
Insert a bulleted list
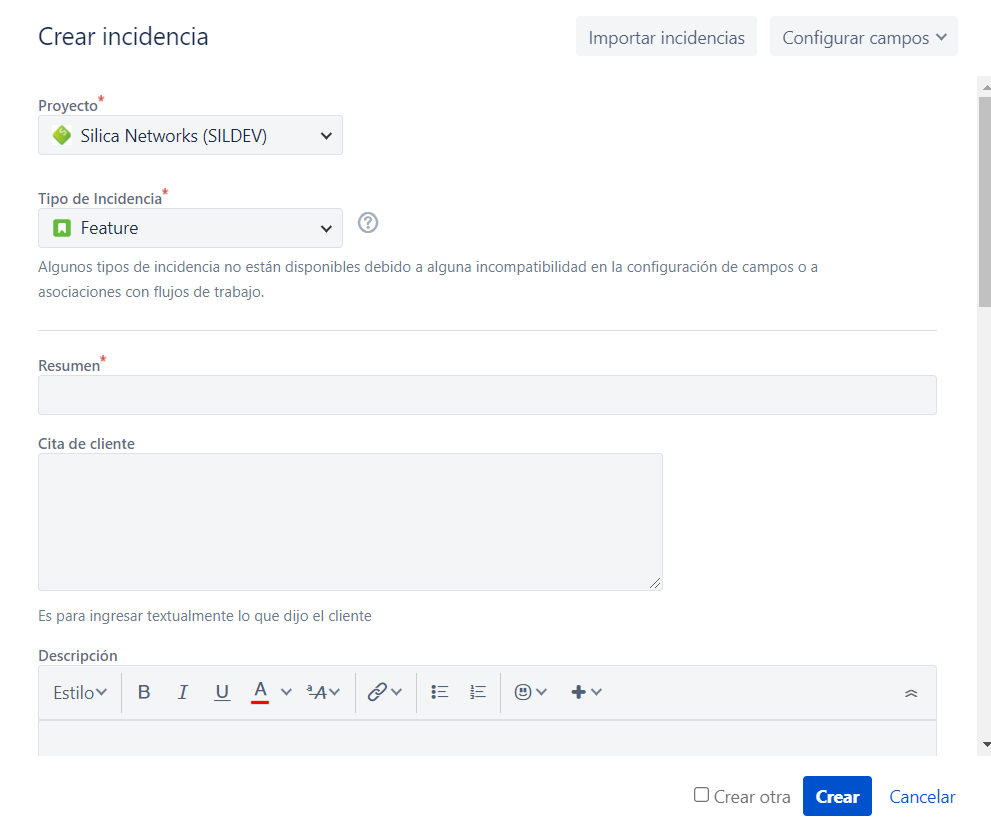coord(440,692)
